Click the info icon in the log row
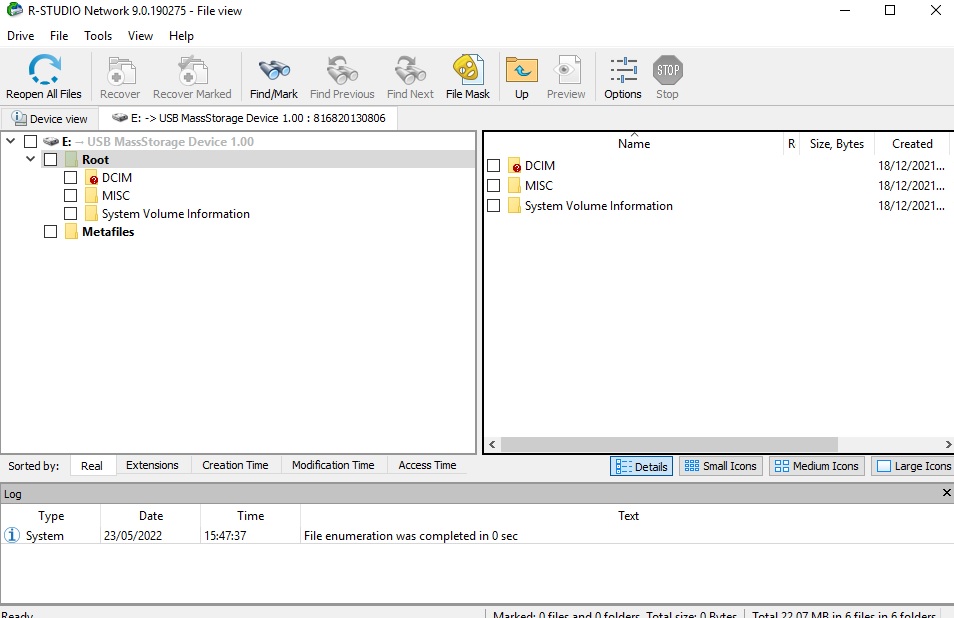The height and width of the screenshot is (618, 954). click(x=12, y=535)
